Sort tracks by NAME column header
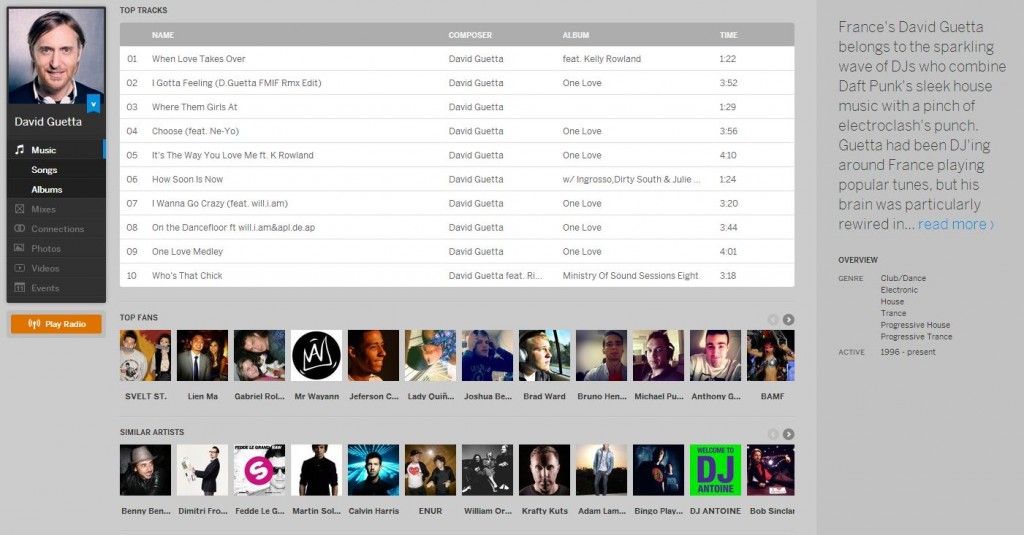Image resolution: width=1024 pixels, height=535 pixels. [163, 35]
